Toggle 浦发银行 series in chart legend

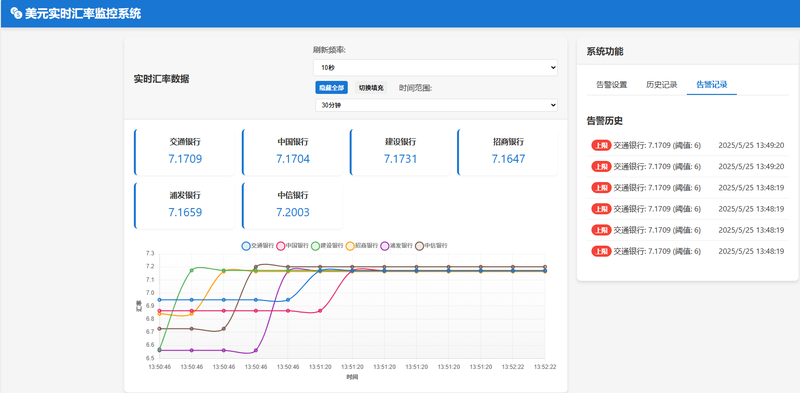(x=396, y=245)
